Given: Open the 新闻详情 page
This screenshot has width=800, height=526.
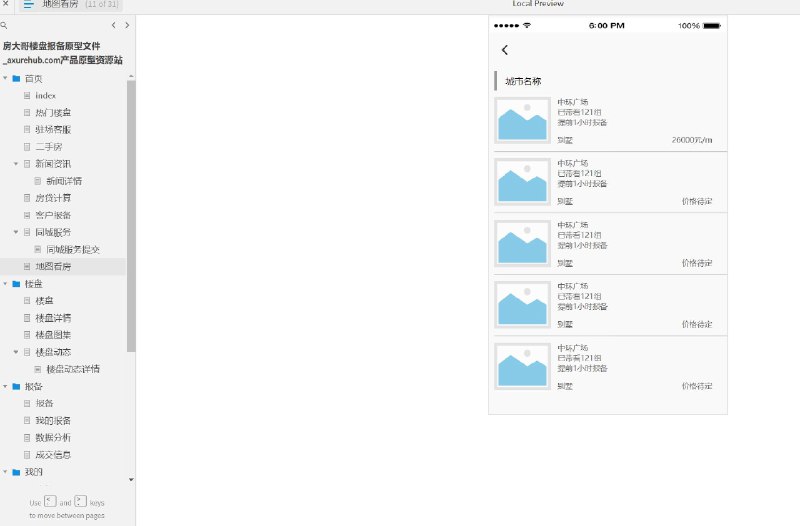Looking at the screenshot, I should 64,181.
